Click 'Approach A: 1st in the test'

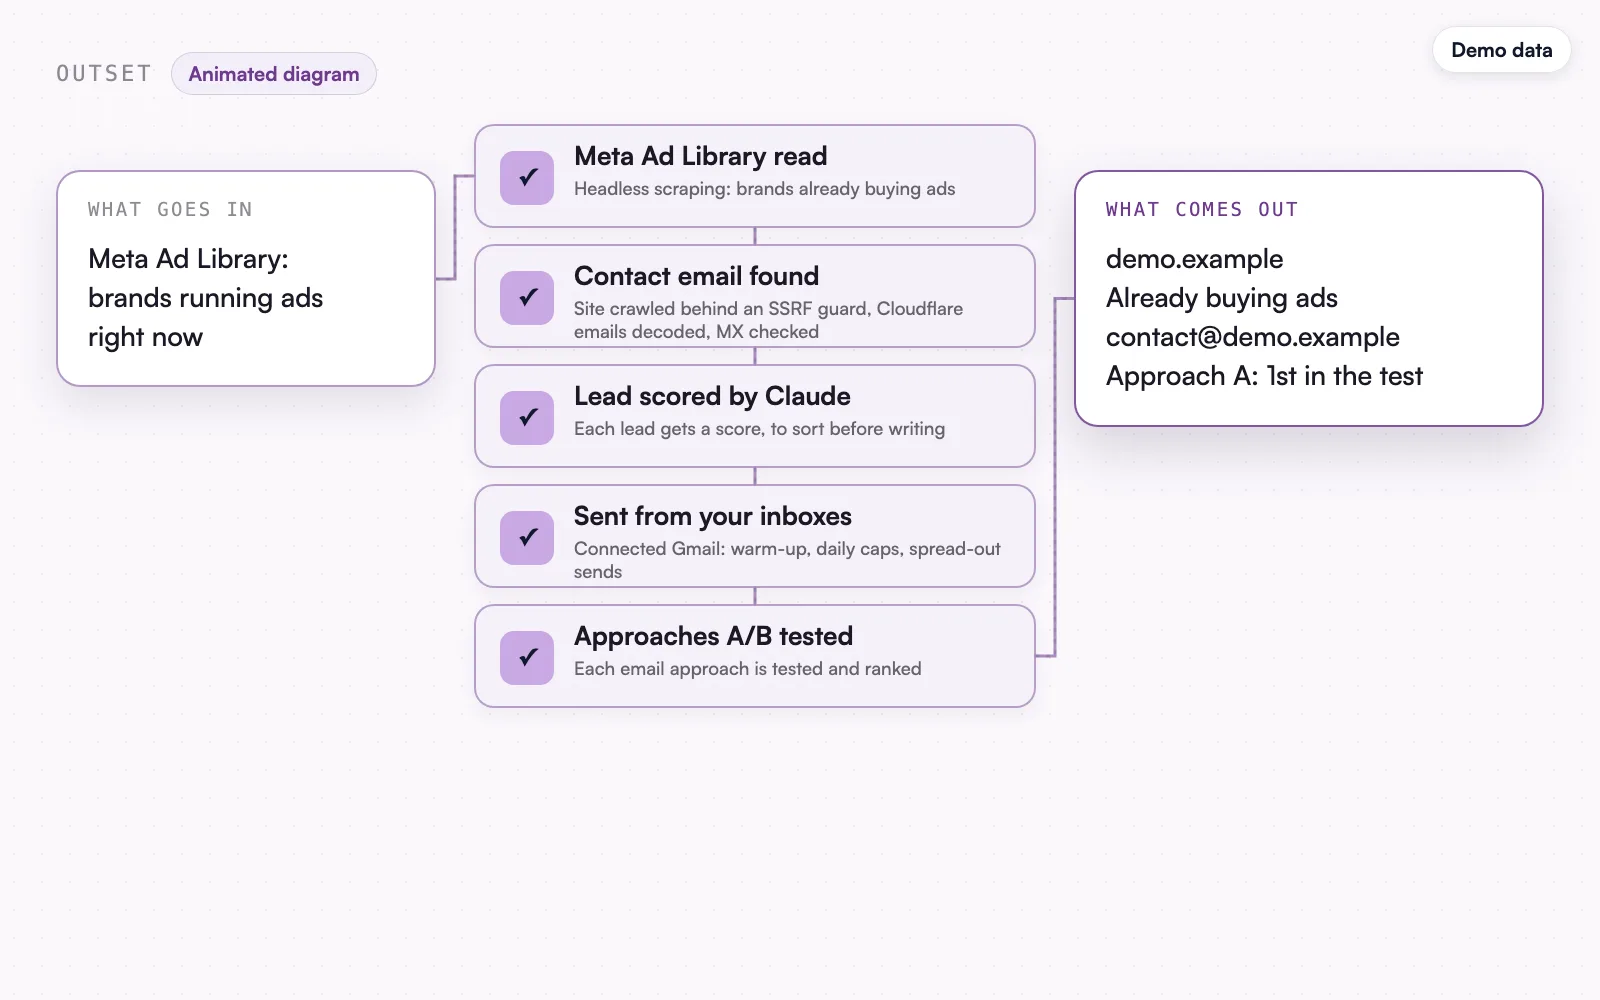pos(1264,376)
